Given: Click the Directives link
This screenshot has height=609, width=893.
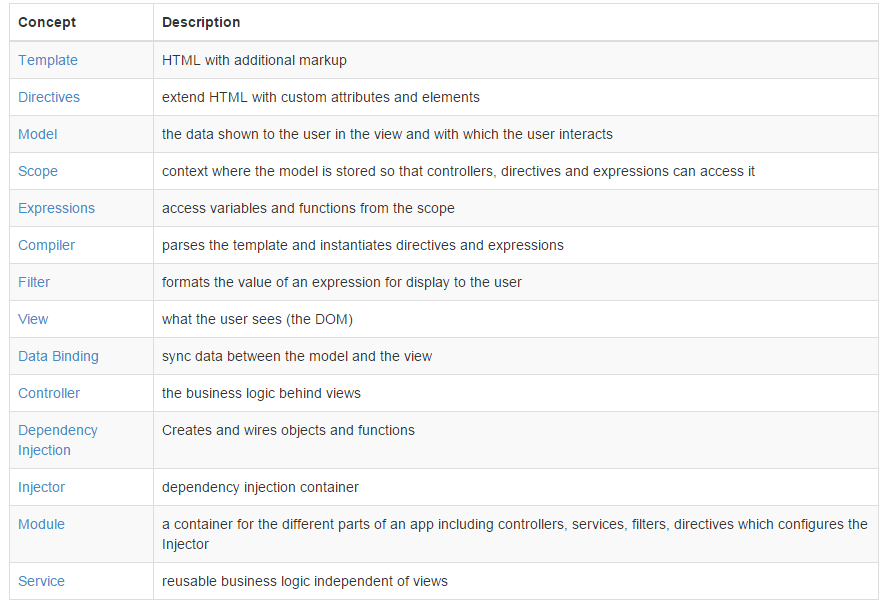Looking at the screenshot, I should (x=49, y=97).
